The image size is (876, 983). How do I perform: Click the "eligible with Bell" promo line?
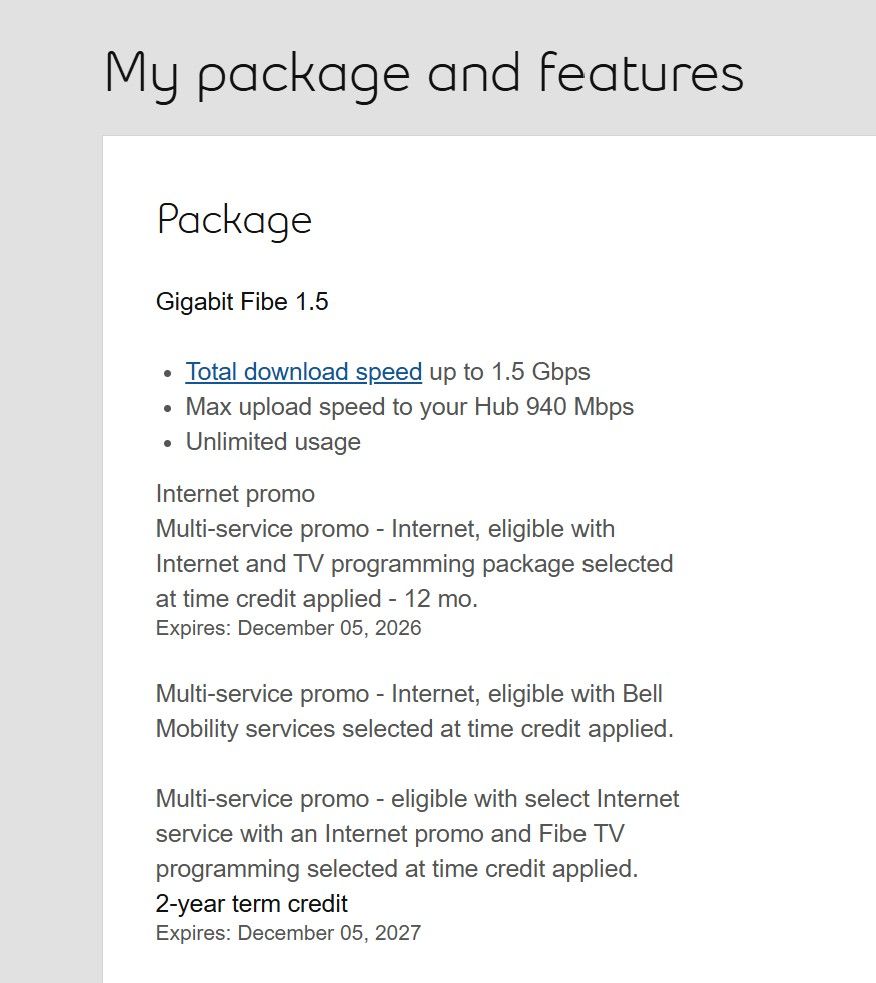pos(409,694)
